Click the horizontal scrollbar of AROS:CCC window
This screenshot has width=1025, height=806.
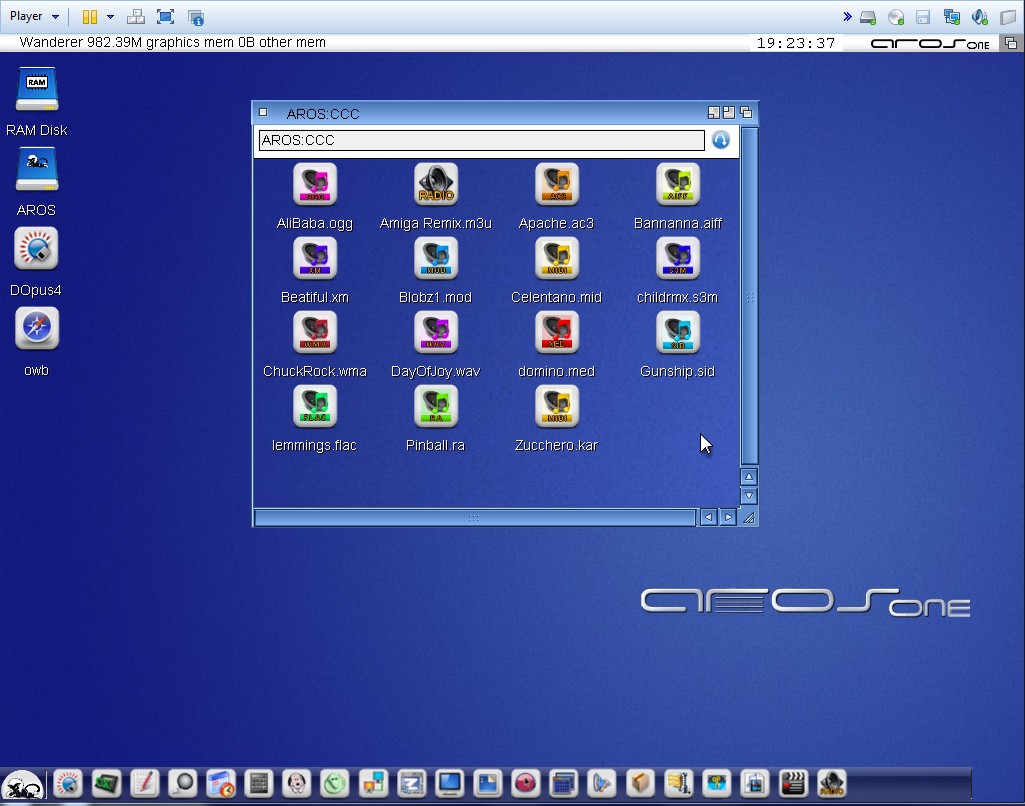pyautogui.click(x=474, y=517)
